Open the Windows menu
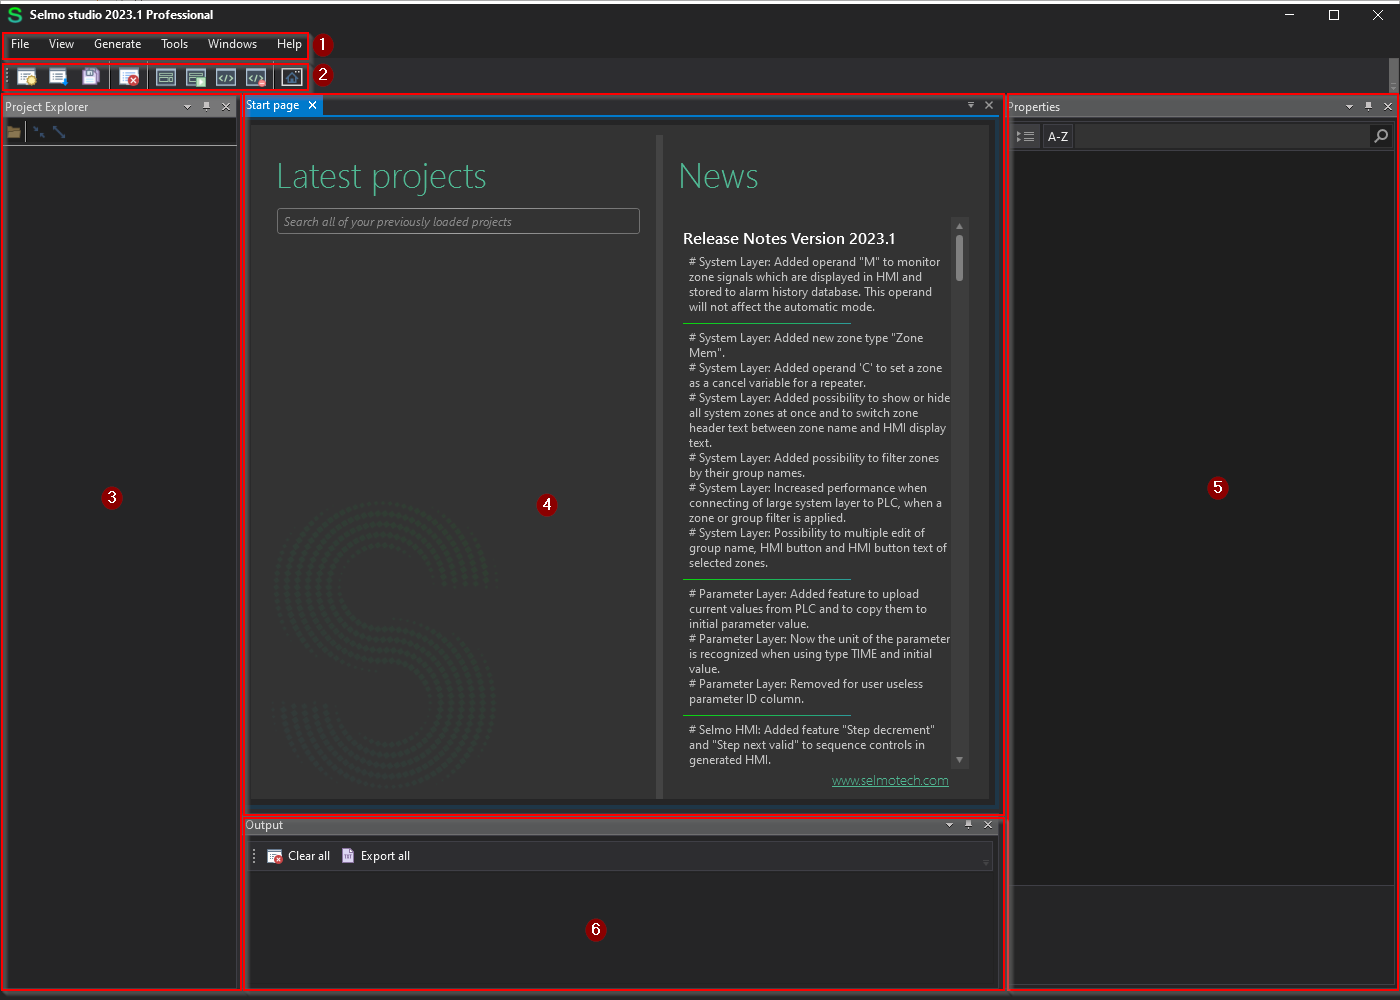1400x1000 pixels. 232,44
